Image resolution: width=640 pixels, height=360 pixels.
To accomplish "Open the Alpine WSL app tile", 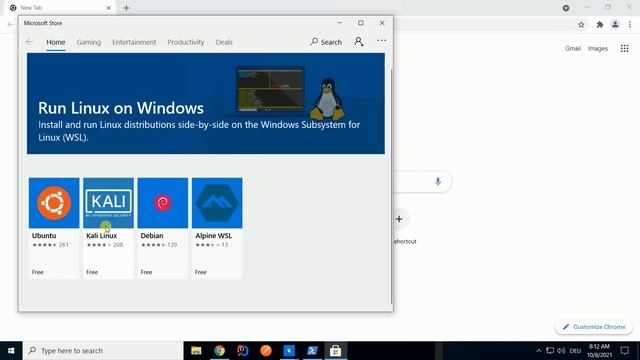I will coord(217,227).
